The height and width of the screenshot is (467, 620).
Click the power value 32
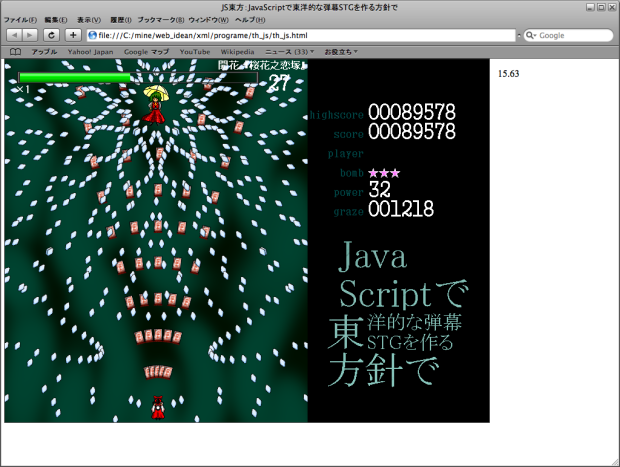pyautogui.click(x=380, y=189)
